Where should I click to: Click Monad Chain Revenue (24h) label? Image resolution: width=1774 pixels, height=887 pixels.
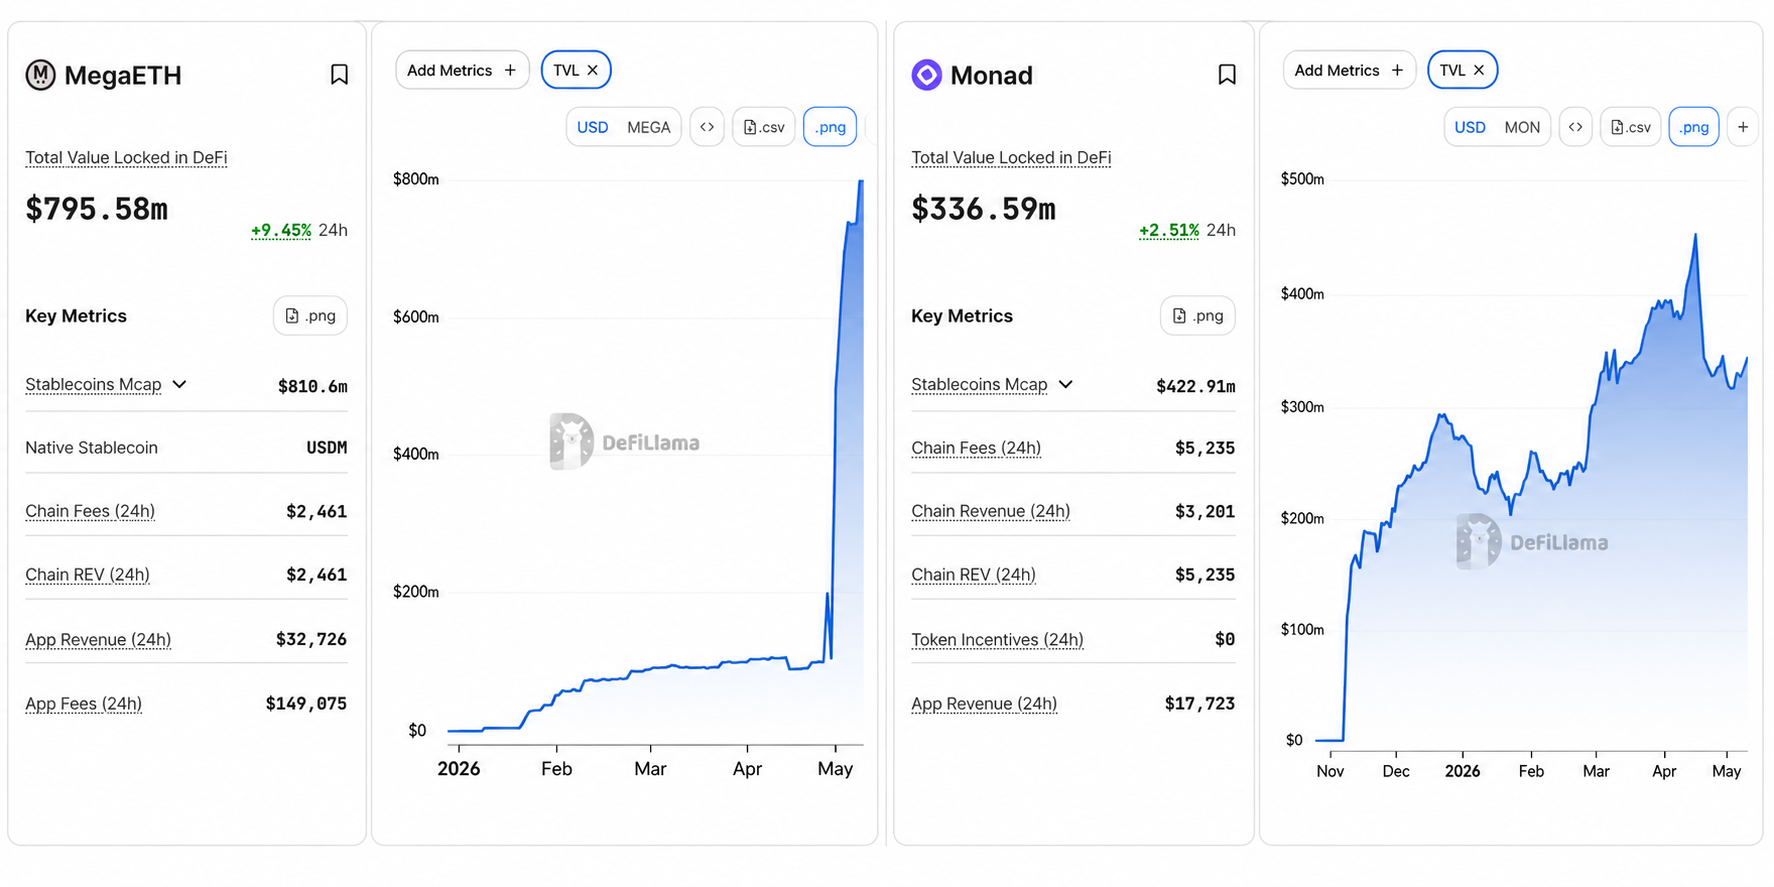991,511
